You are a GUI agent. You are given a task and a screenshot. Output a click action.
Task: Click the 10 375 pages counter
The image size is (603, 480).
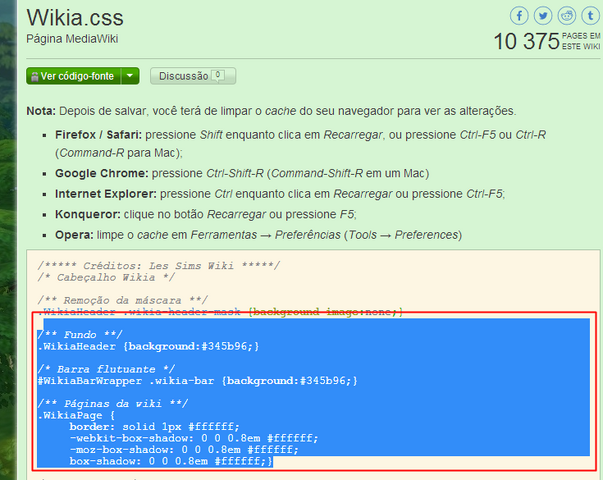pos(546,41)
